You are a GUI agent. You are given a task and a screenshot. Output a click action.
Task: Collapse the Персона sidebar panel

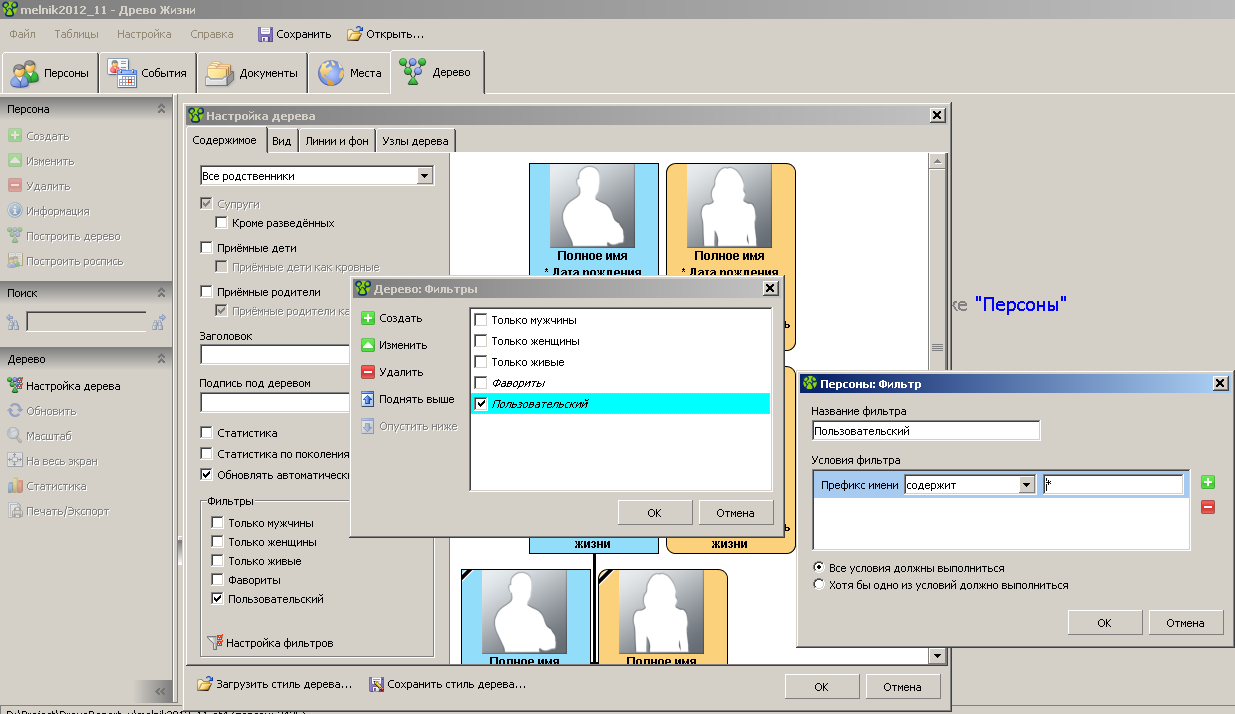point(161,109)
